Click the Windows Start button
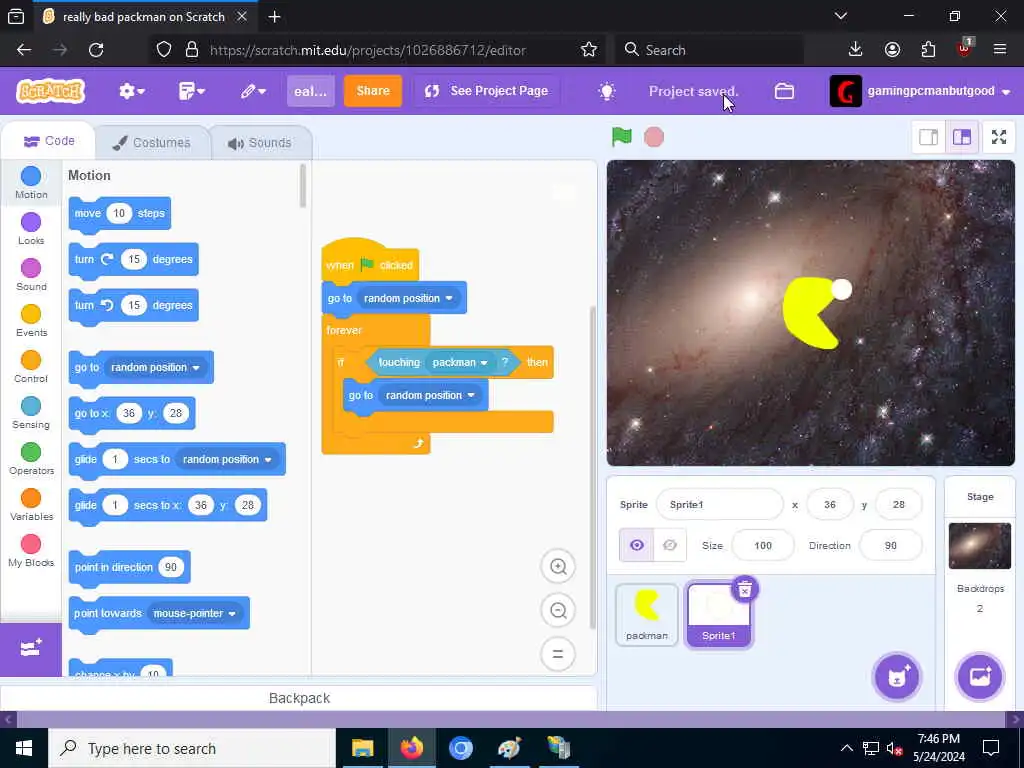 [x=24, y=748]
